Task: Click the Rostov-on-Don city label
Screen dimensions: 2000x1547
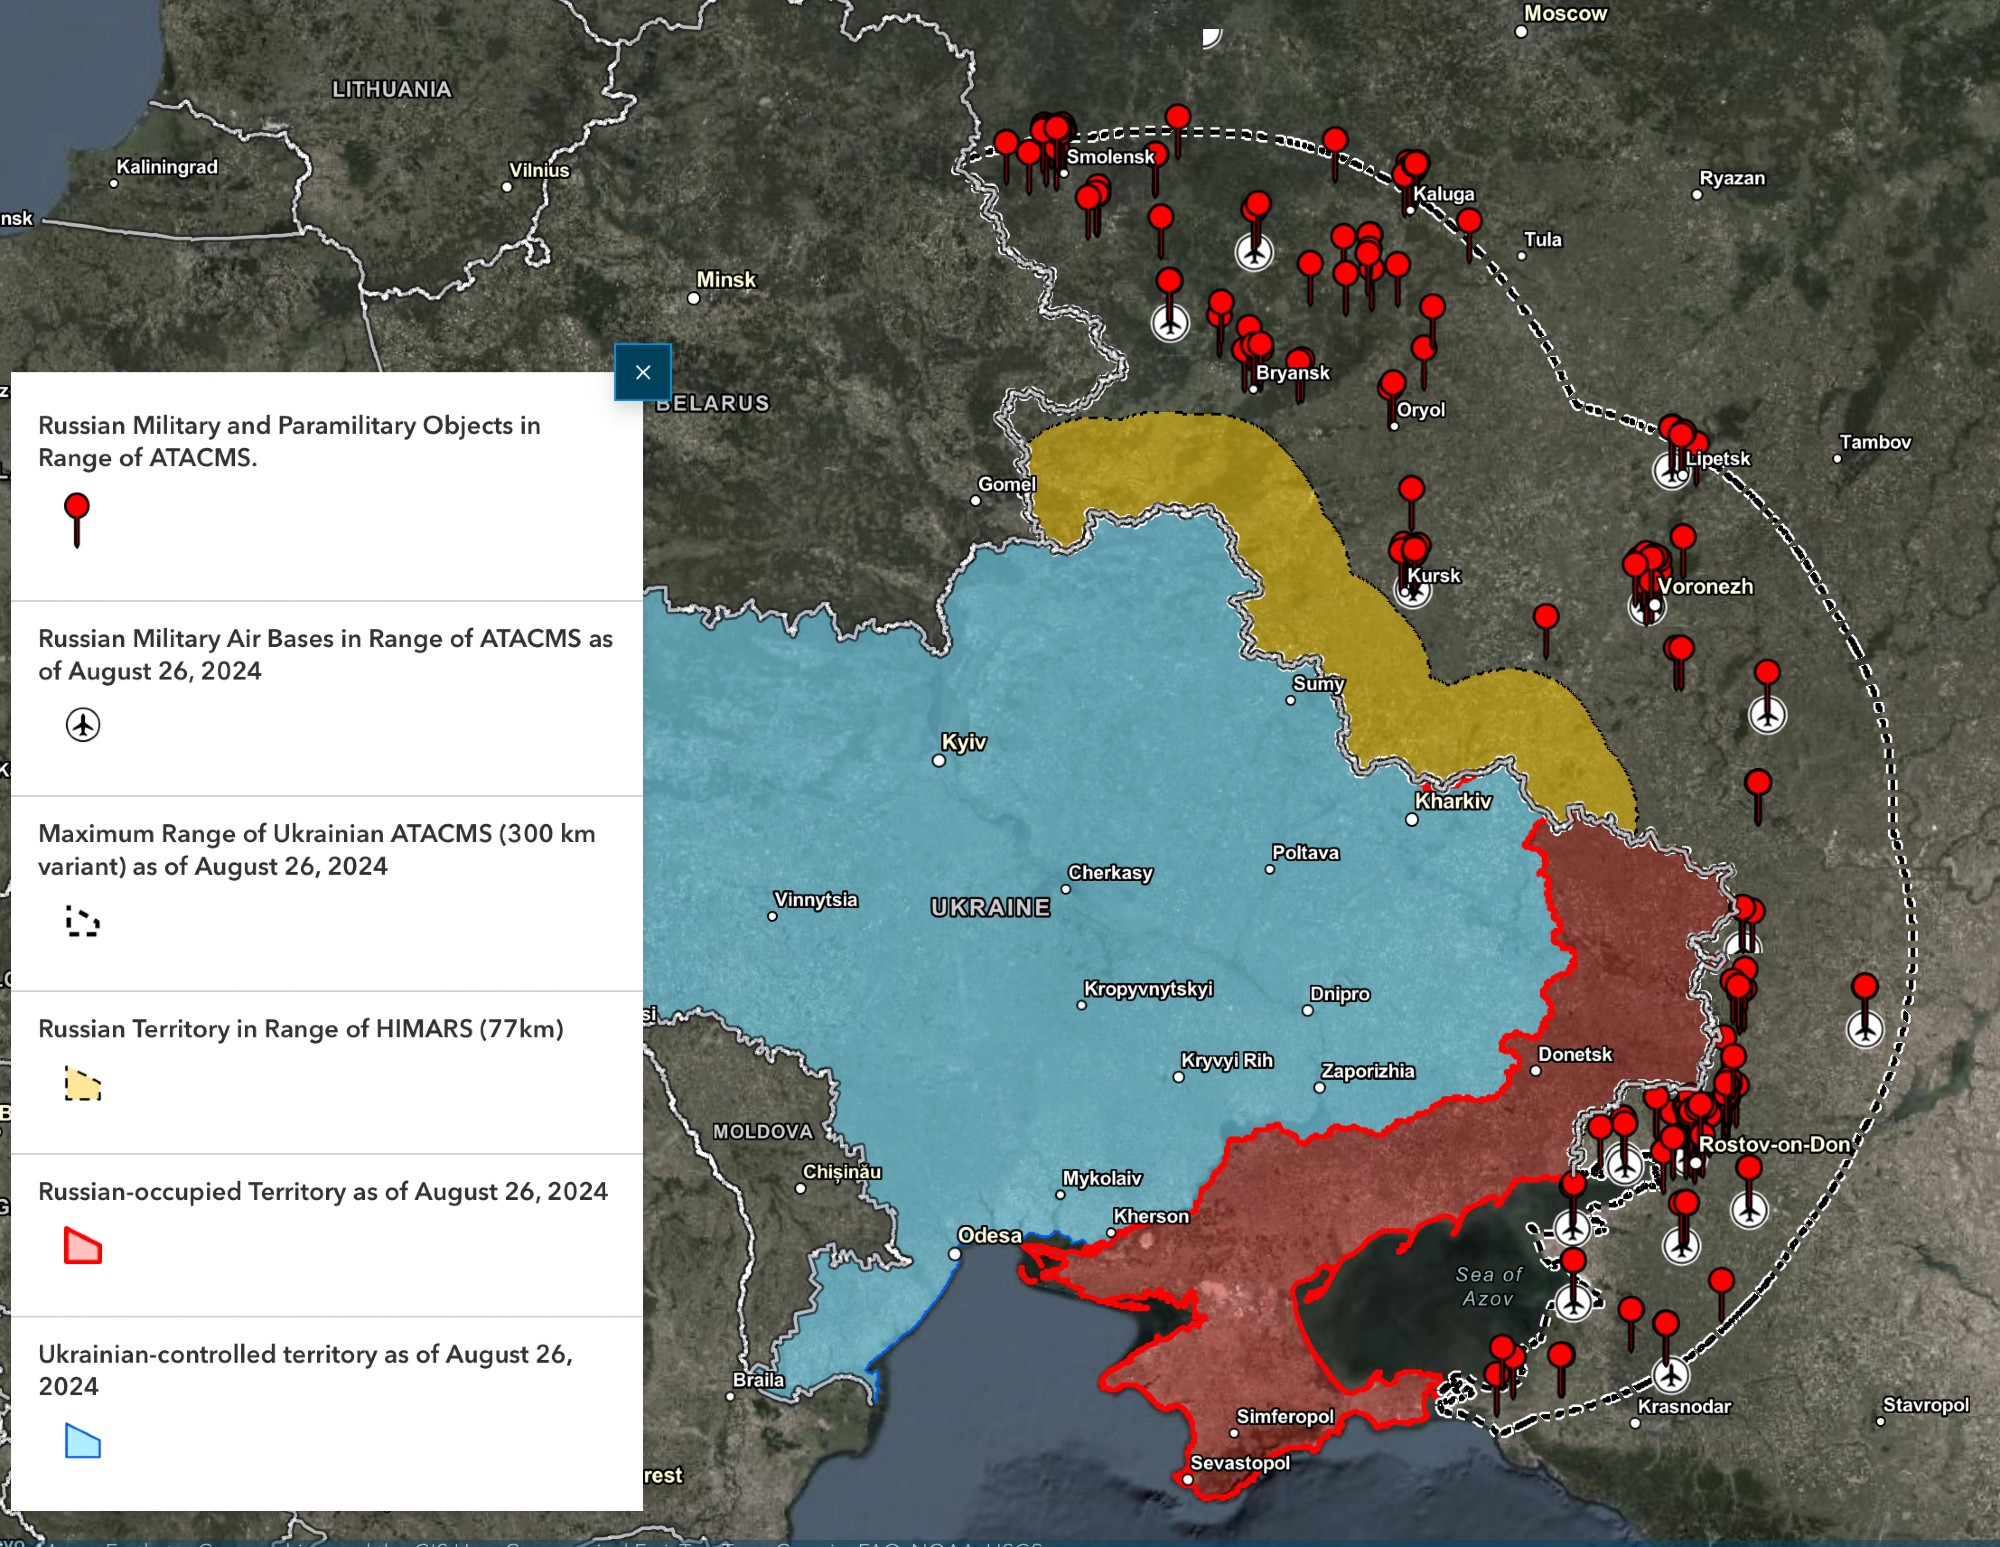Action: 1775,1144
